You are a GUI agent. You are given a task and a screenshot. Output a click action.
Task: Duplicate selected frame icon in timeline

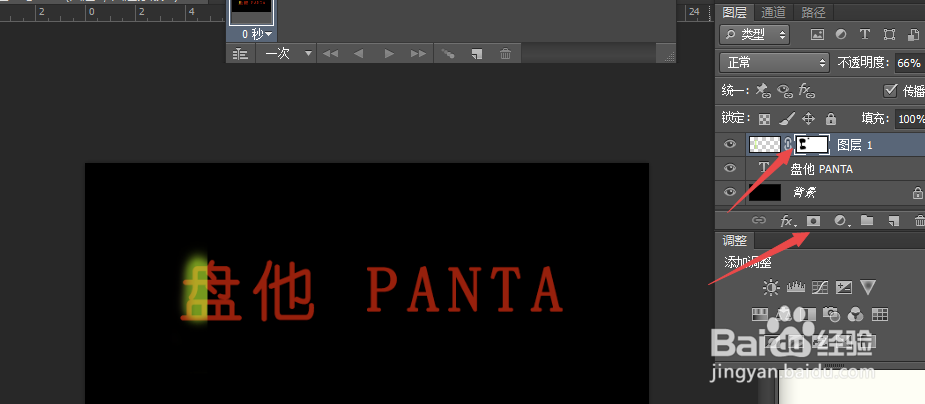(x=477, y=54)
